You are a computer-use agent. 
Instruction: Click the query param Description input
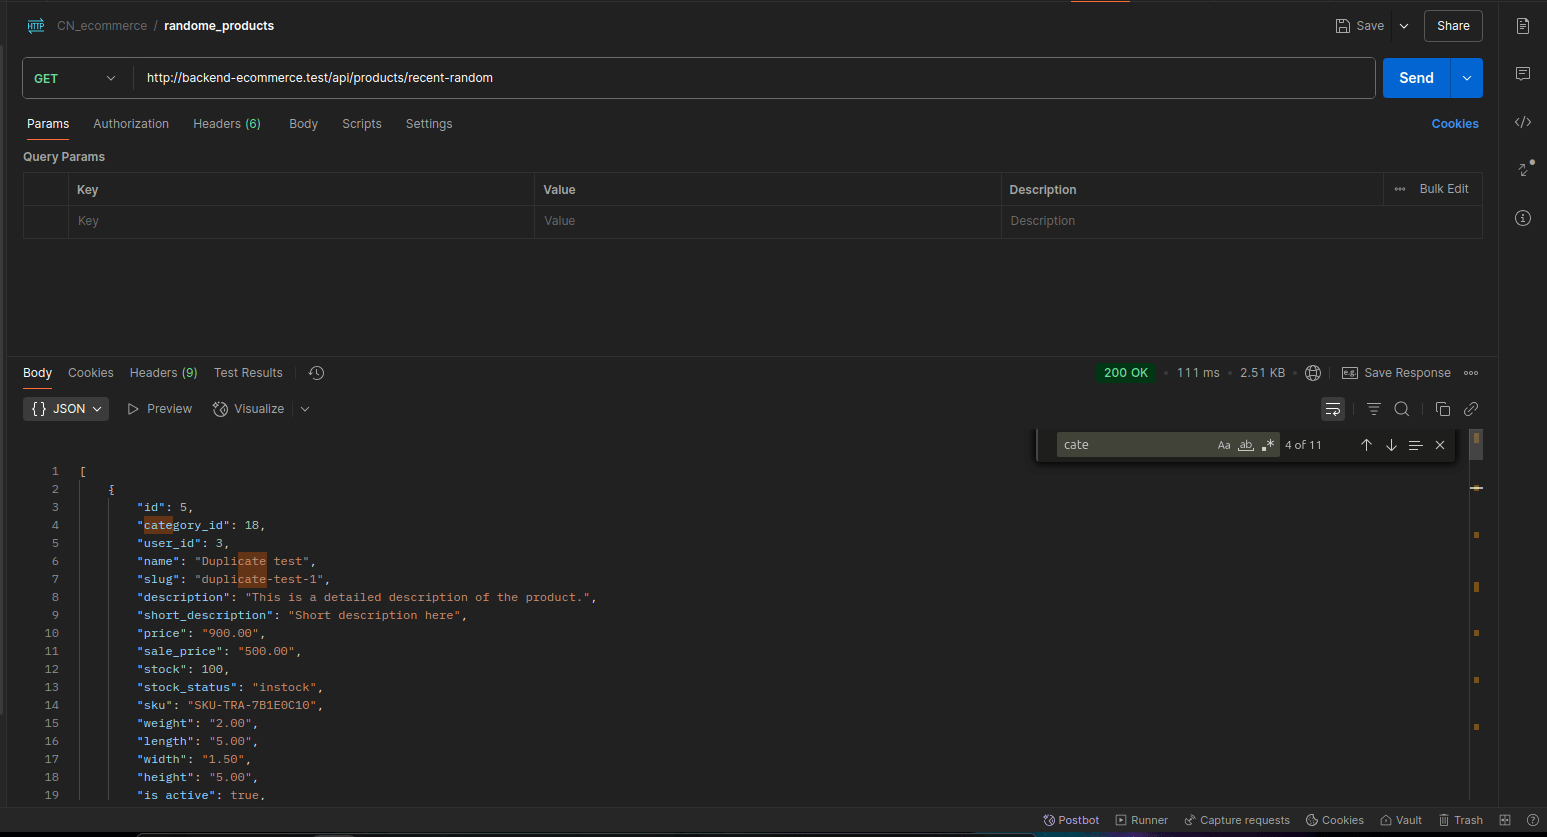click(1241, 221)
